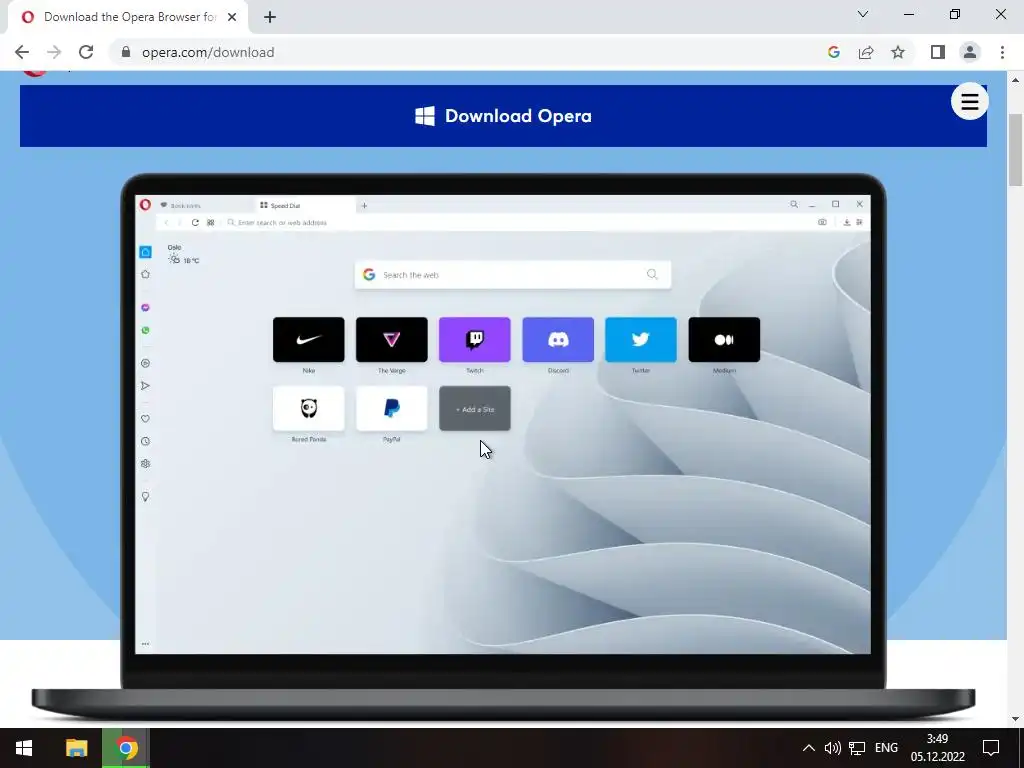Image resolution: width=1024 pixels, height=768 pixels.
Task: Reload the current page
Action: [x=86, y=52]
